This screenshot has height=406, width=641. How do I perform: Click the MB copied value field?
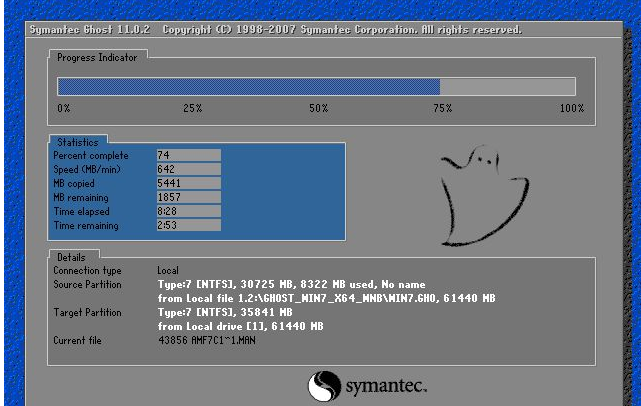pos(189,183)
